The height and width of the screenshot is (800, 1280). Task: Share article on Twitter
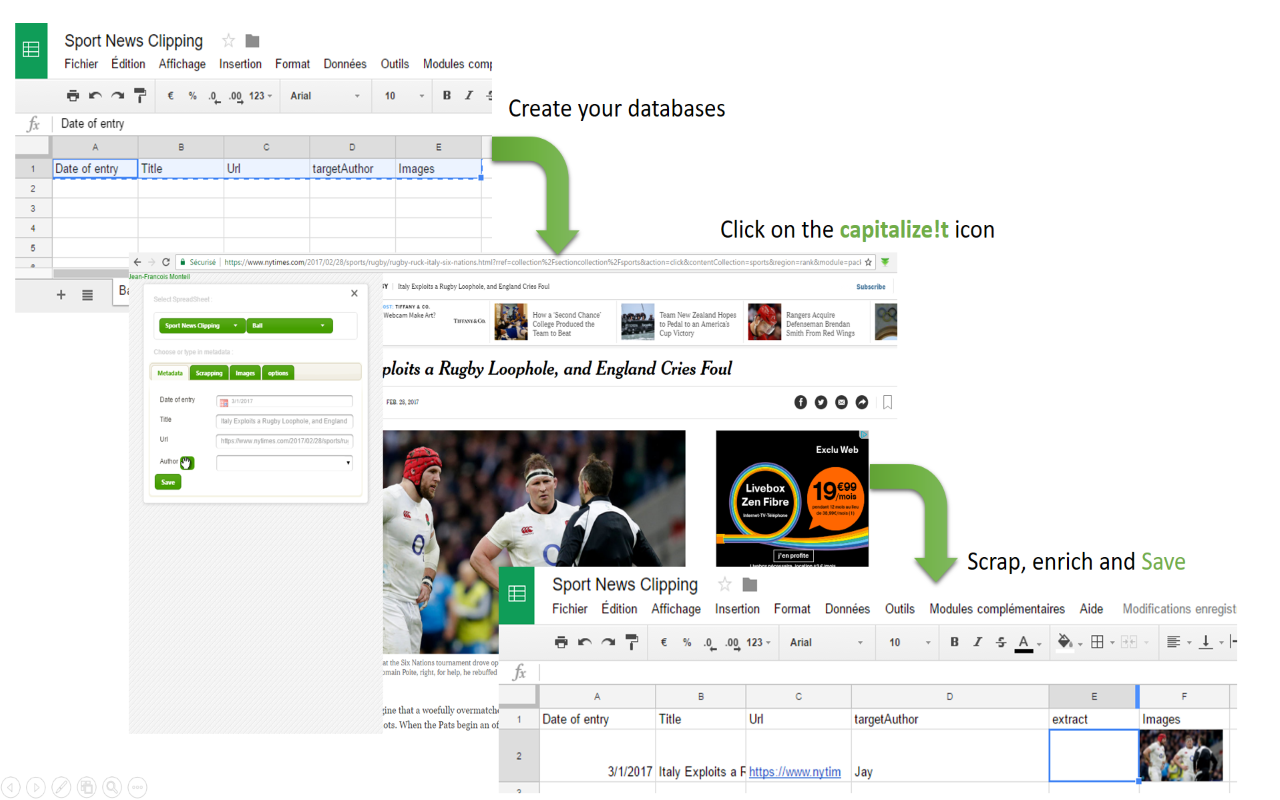tap(821, 402)
